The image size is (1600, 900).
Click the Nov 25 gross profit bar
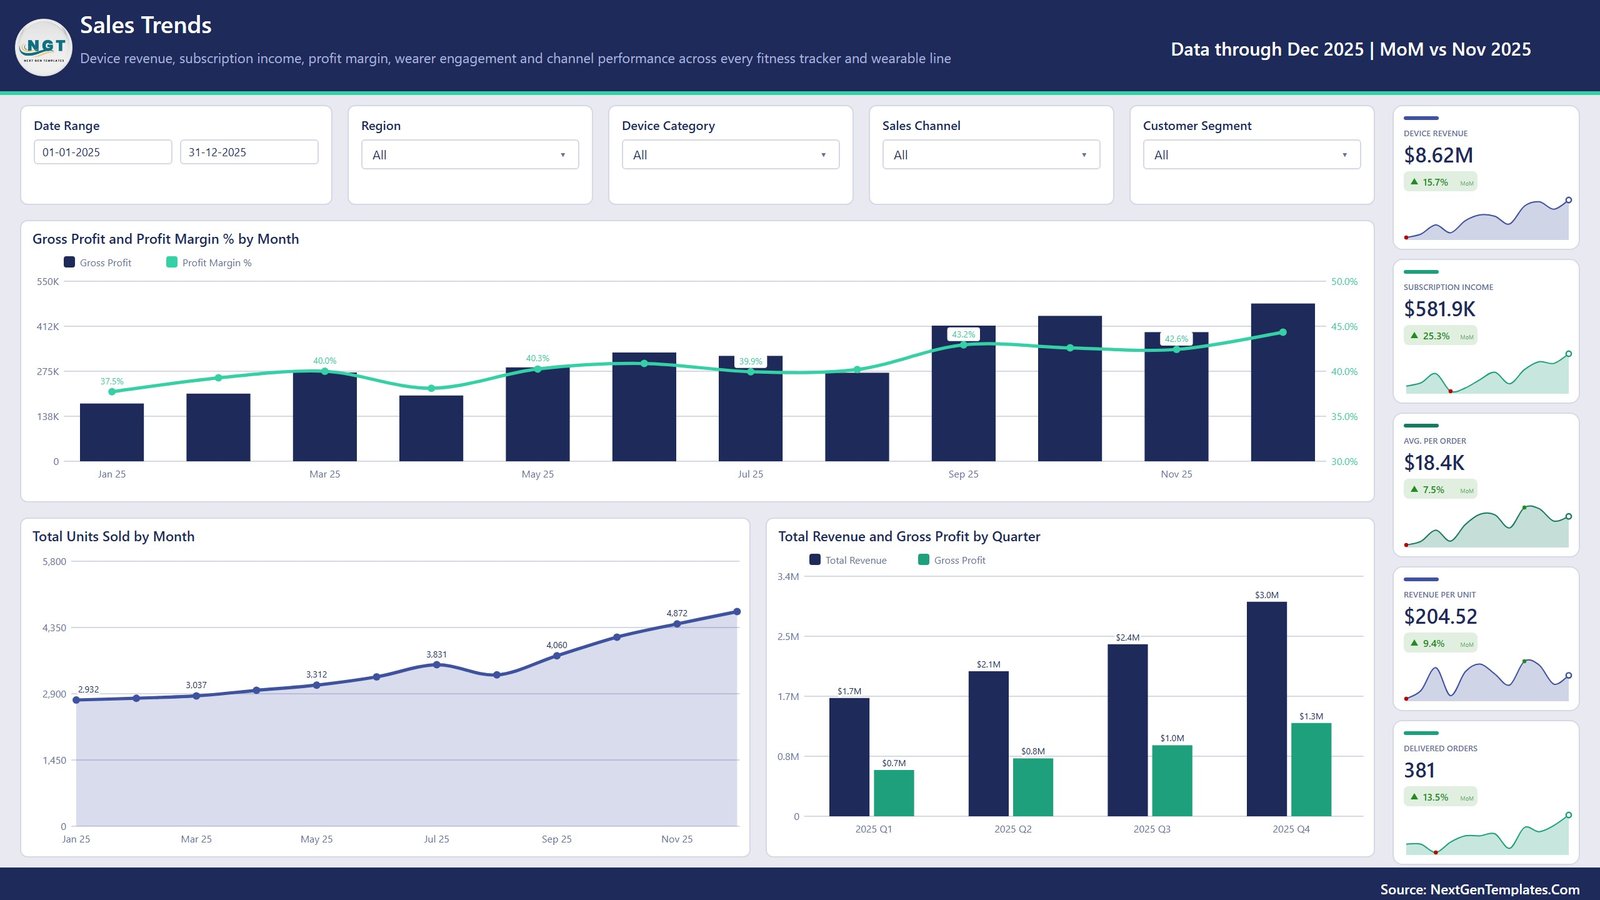click(1177, 397)
